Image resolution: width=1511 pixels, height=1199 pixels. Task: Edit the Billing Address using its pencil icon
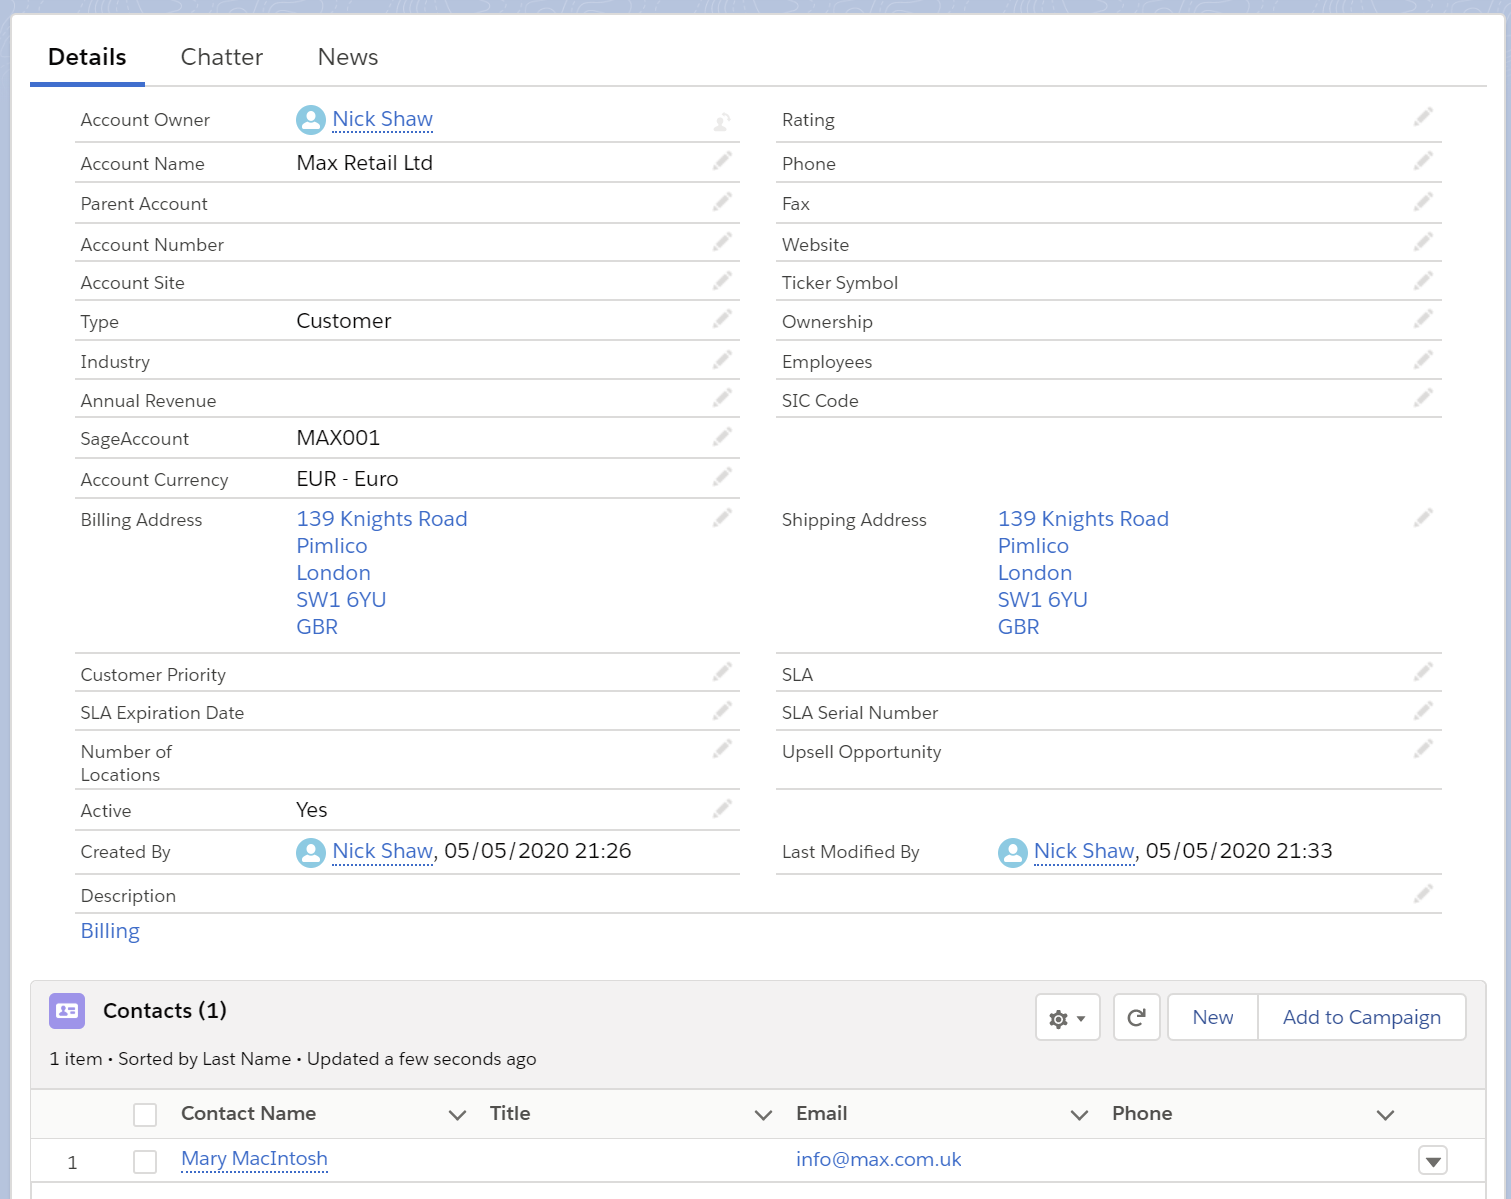point(722,518)
